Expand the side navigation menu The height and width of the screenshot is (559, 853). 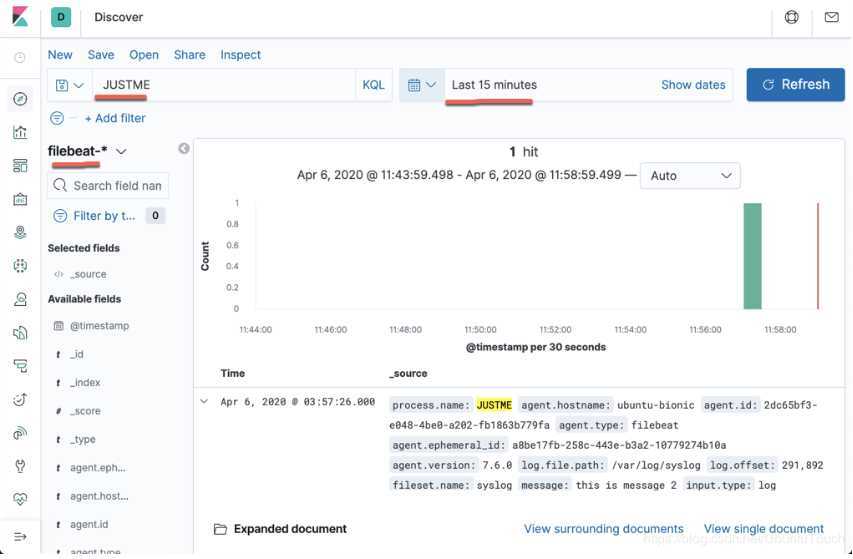point(20,537)
